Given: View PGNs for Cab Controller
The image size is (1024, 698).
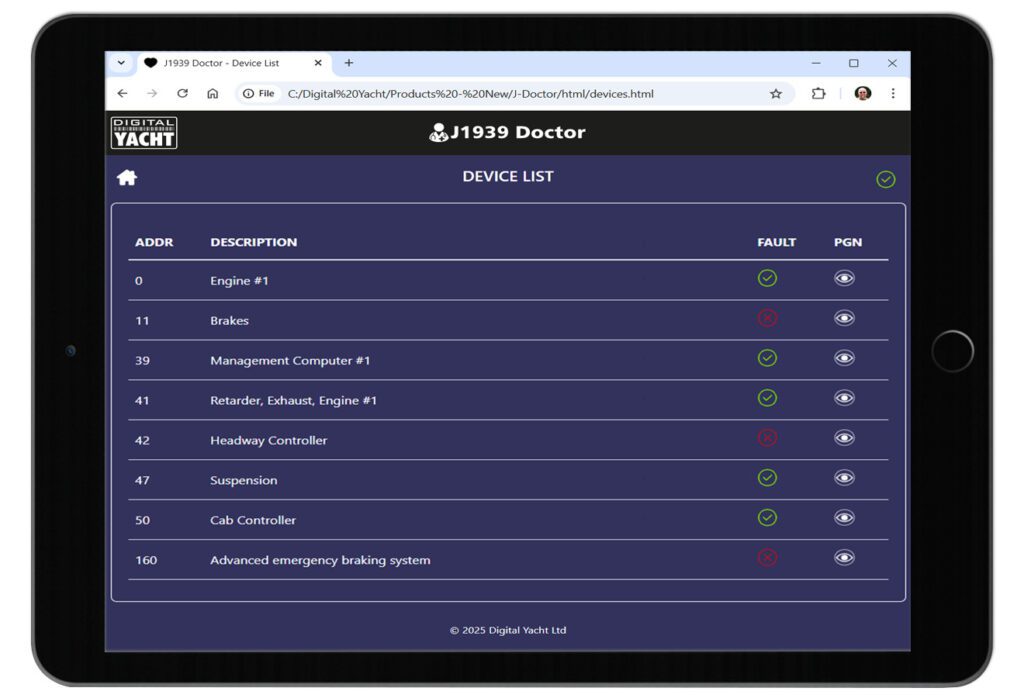Looking at the screenshot, I should point(844,518).
